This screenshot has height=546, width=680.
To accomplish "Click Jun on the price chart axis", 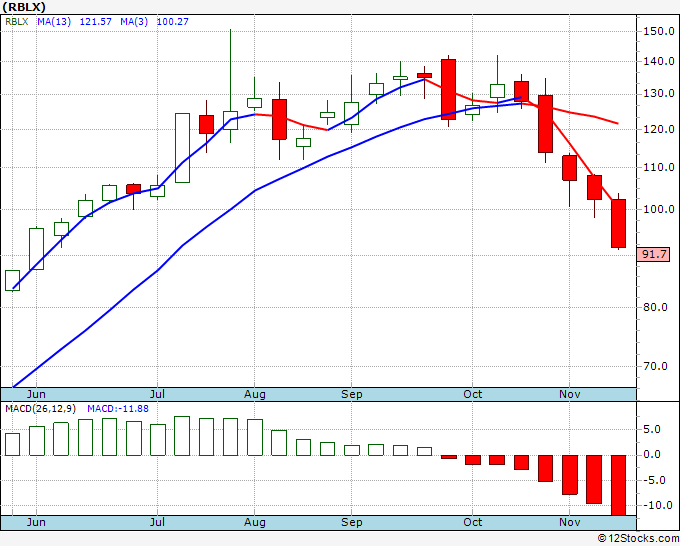I will [36, 394].
